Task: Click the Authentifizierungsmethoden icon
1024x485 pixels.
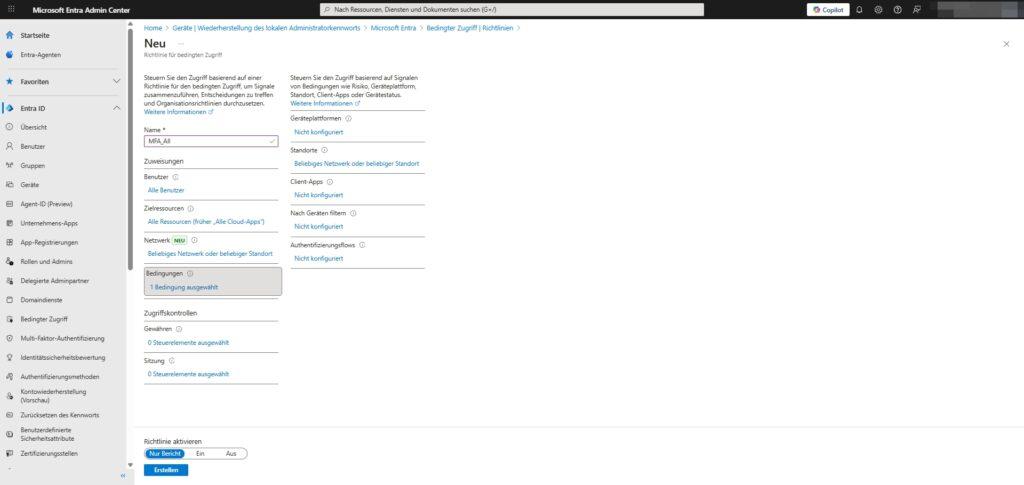Action: 10,377
